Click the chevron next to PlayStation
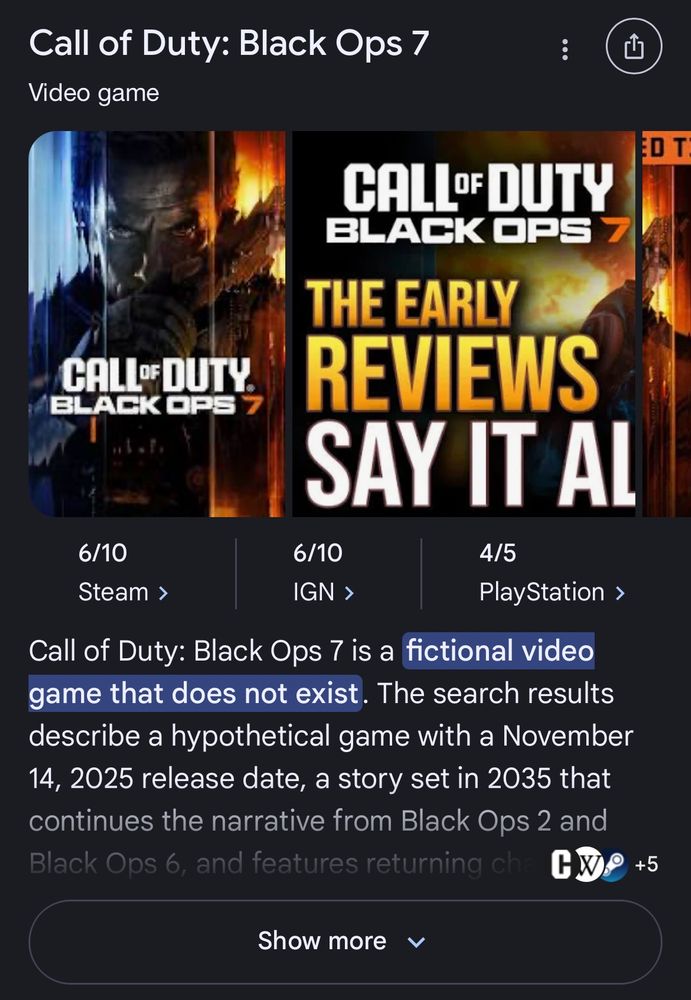The width and height of the screenshot is (691, 1000). [x=620, y=594]
